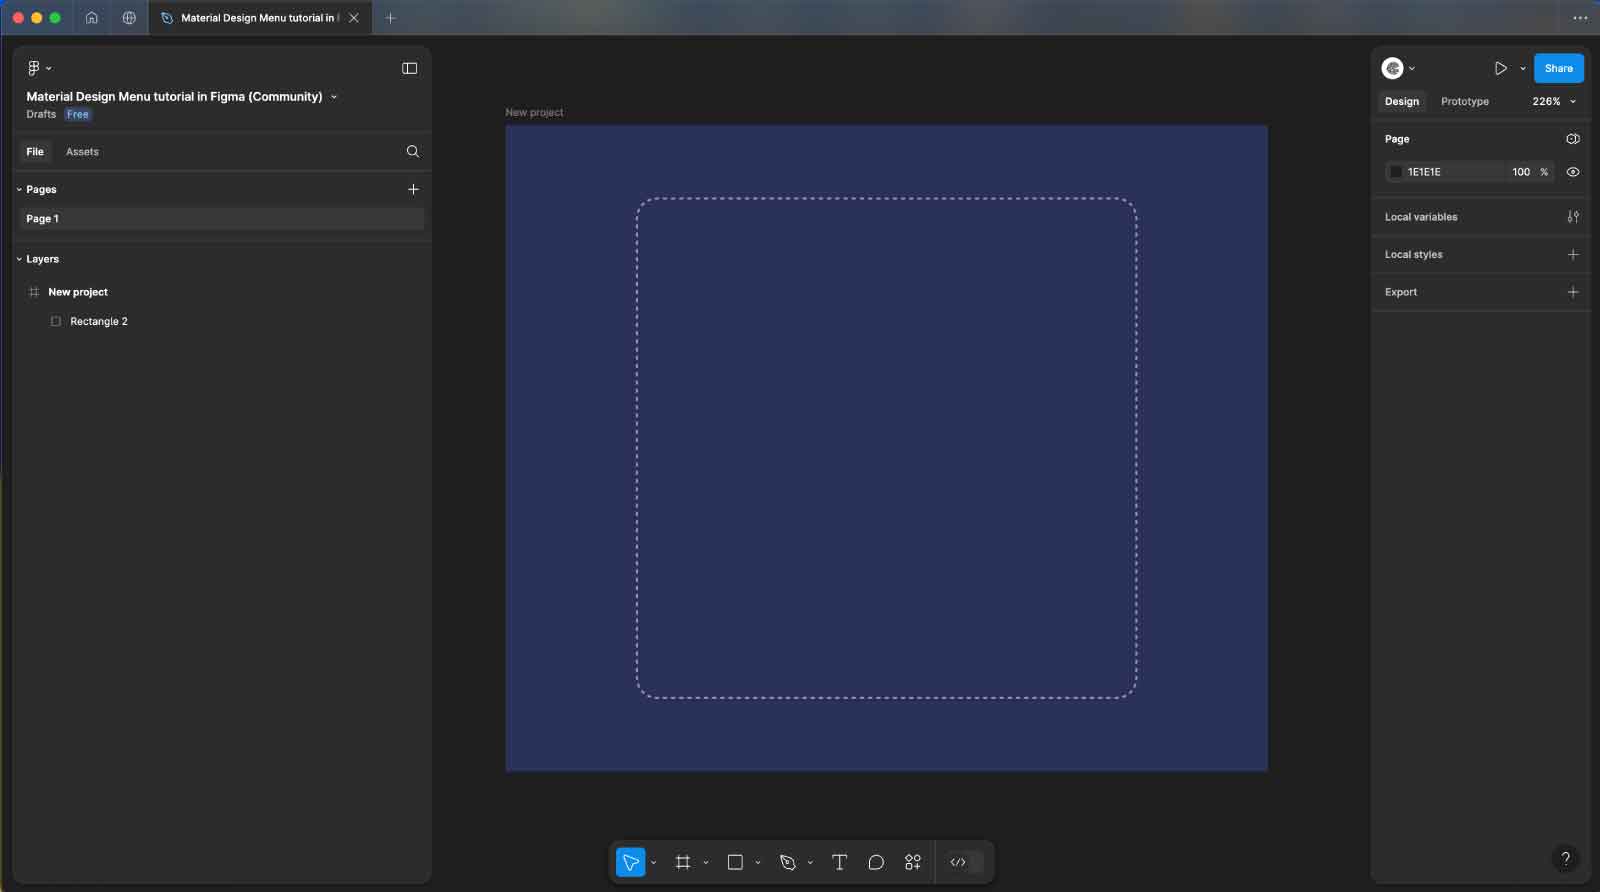Image resolution: width=1600 pixels, height=892 pixels.
Task: Select the Rectangle 2 layer
Action: 98,321
